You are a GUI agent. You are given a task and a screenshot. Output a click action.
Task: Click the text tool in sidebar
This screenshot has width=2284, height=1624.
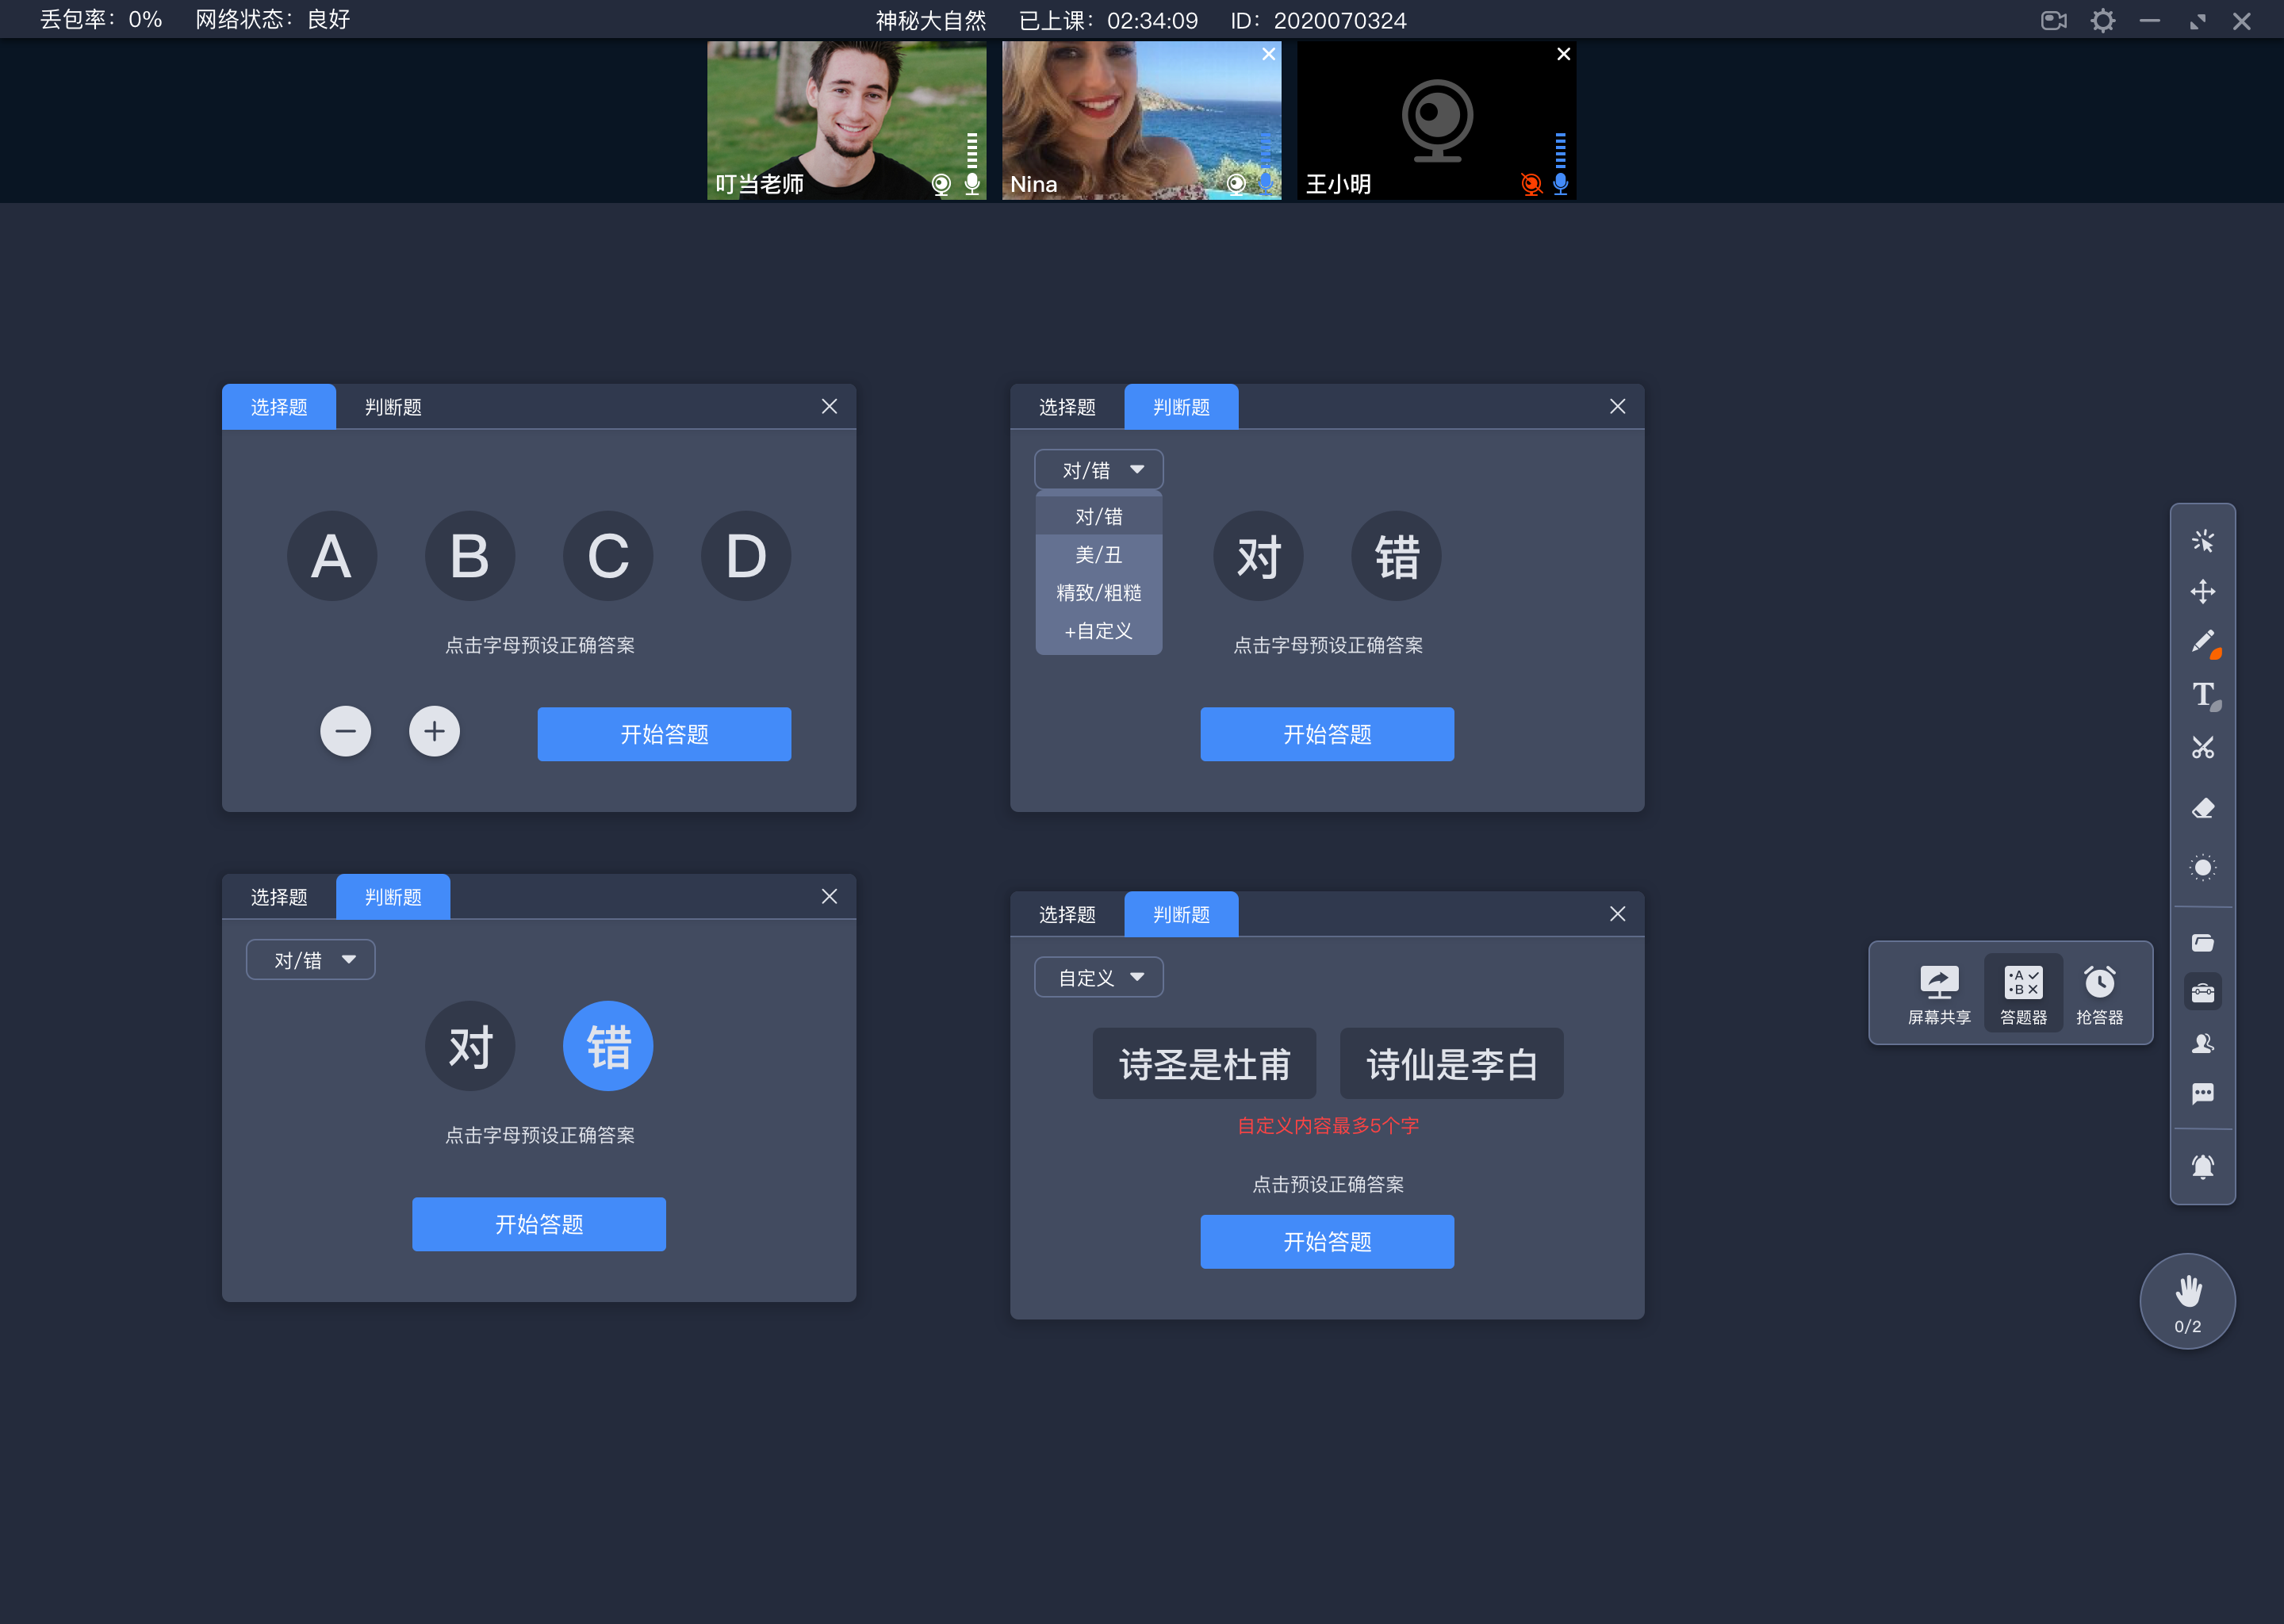click(2205, 694)
